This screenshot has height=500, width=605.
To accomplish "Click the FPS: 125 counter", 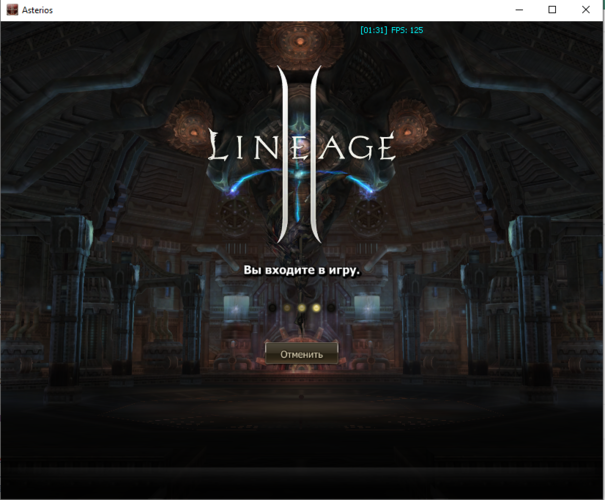I will click(x=406, y=31).
